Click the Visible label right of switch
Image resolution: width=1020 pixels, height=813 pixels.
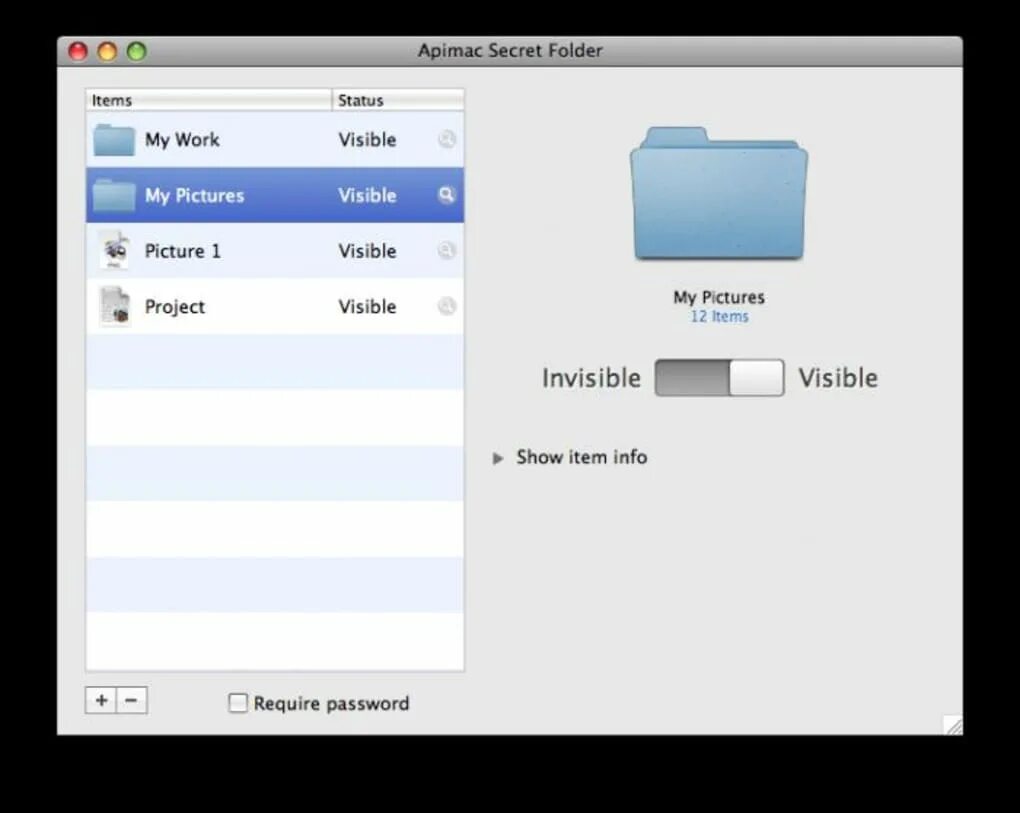point(838,378)
